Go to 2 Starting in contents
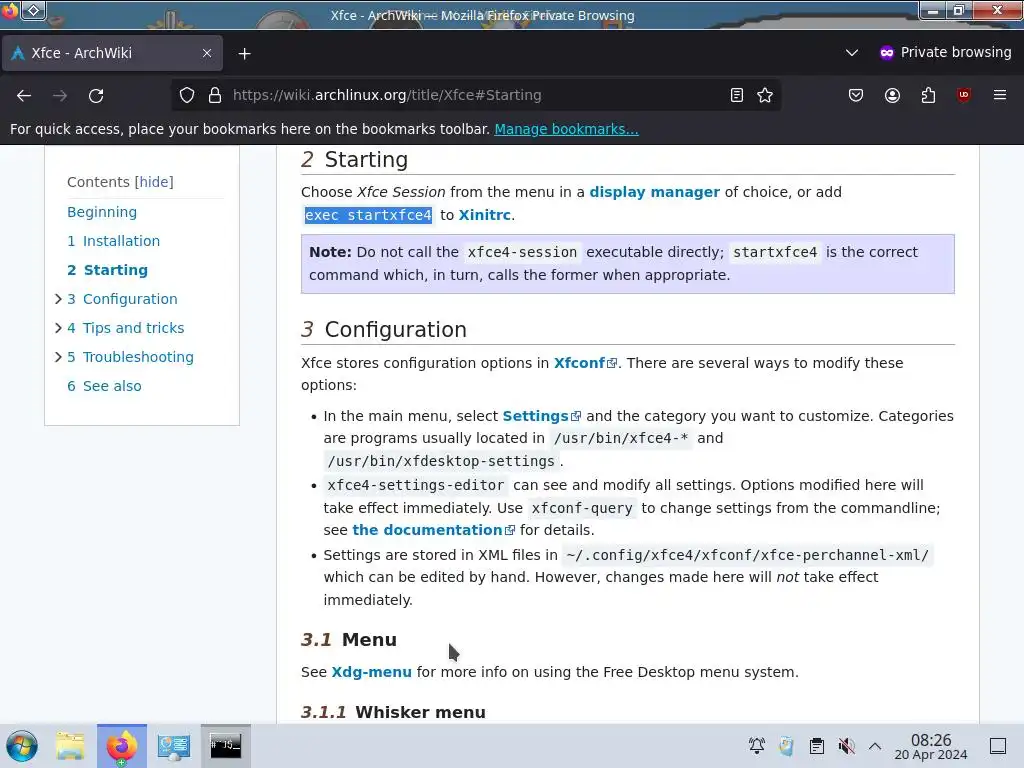This screenshot has height=768, width=1024. click(x=108, y=270)
